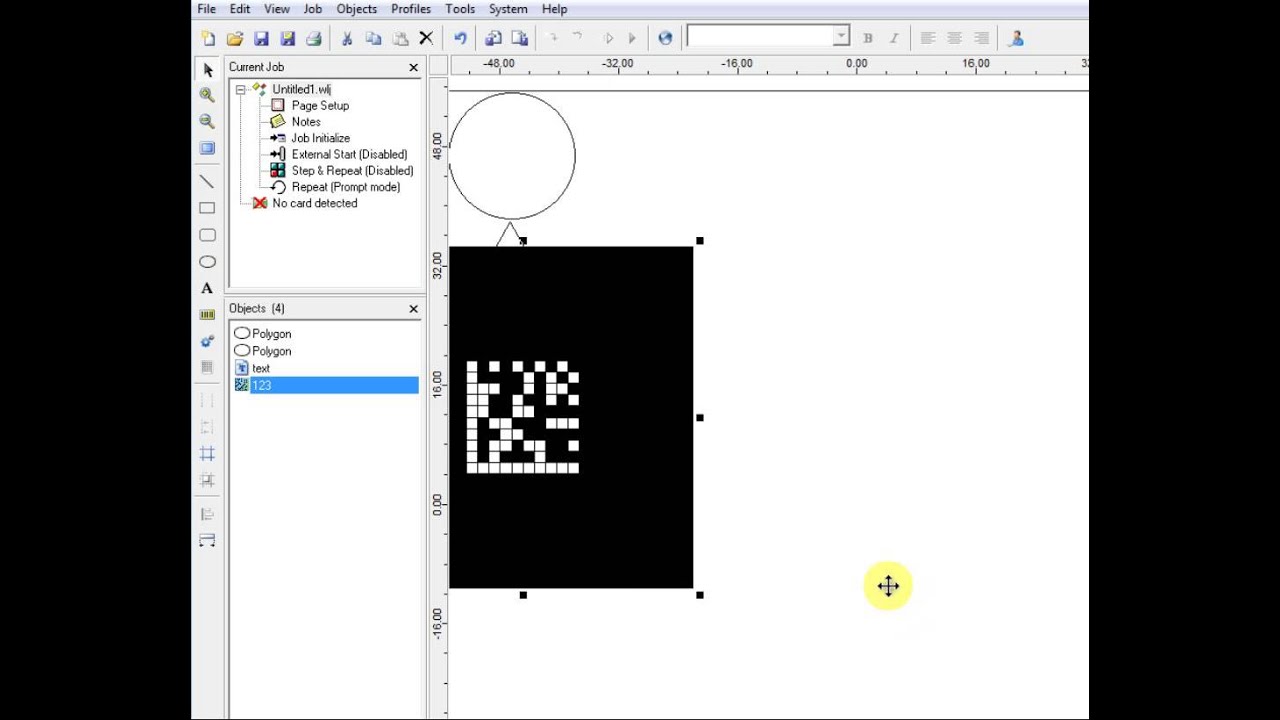Create a new job file

(208, 38)
